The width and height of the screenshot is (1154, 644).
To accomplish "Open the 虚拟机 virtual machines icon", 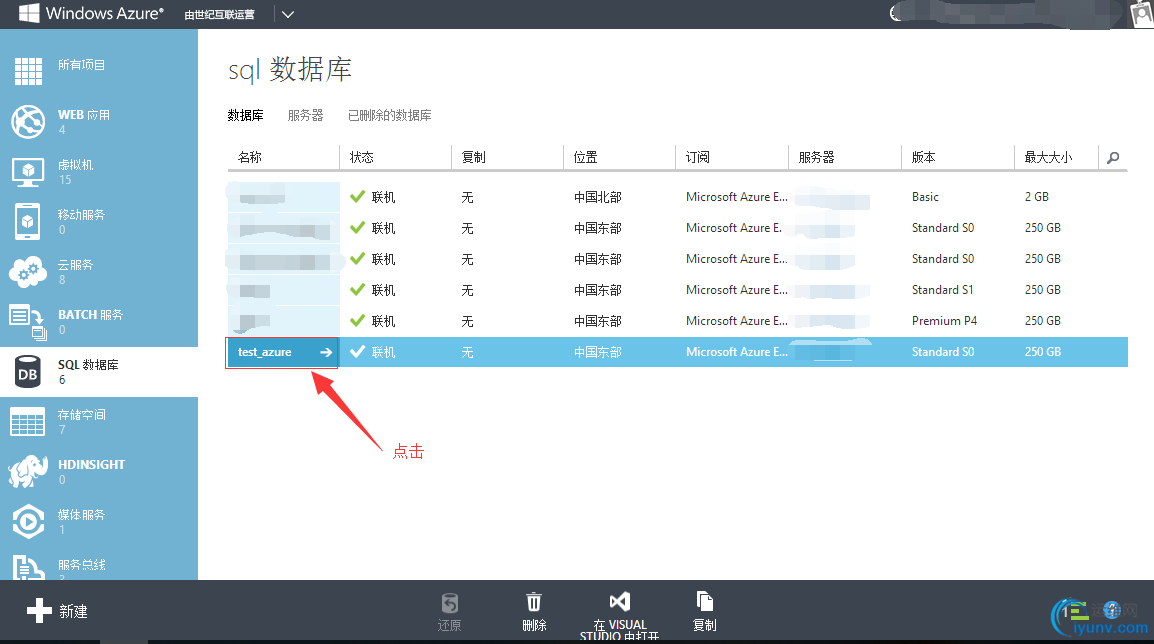I will pos(28,171).
